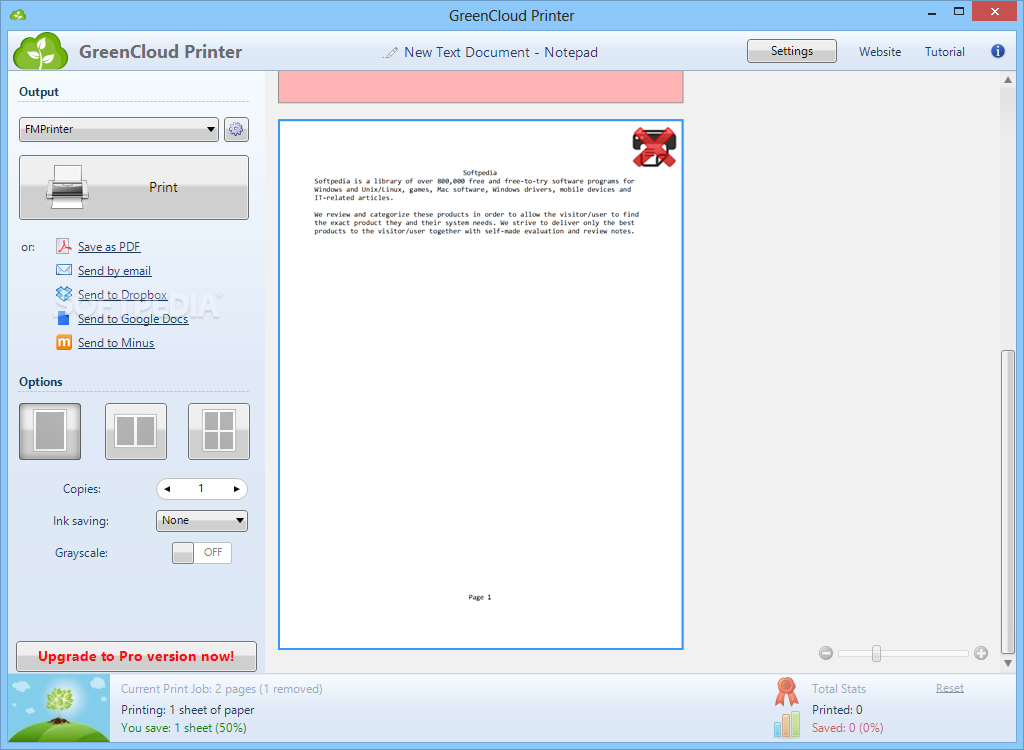Viewport: 1024px width, 750px height.
Task: Click 'New Text Document - Notepad' title
Action: (x=500, y=52)
